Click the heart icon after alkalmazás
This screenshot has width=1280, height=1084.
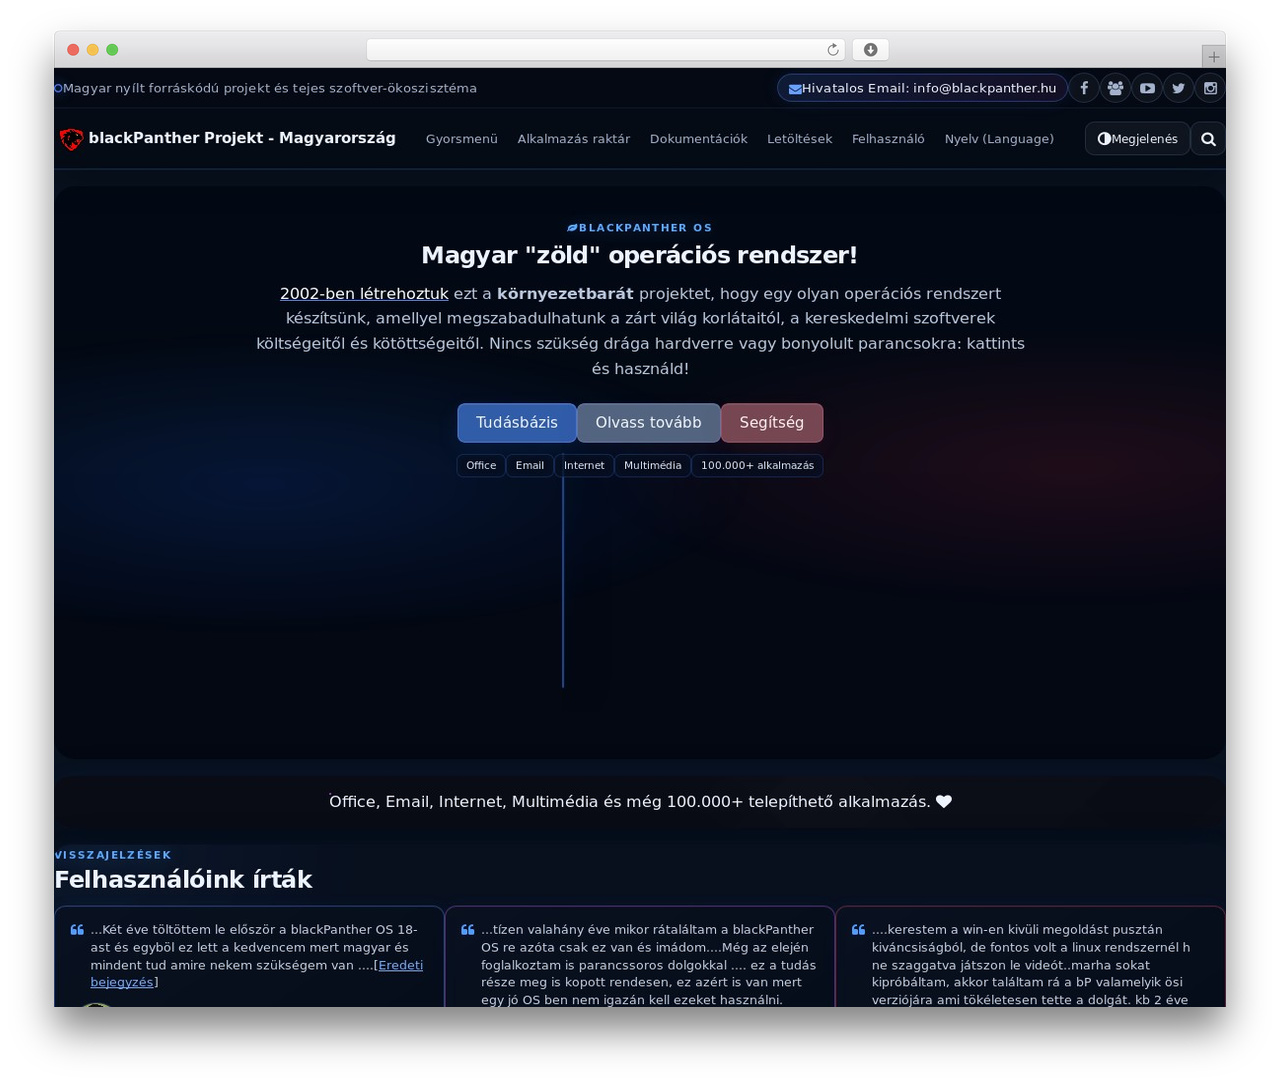click(x=943, y=802)
